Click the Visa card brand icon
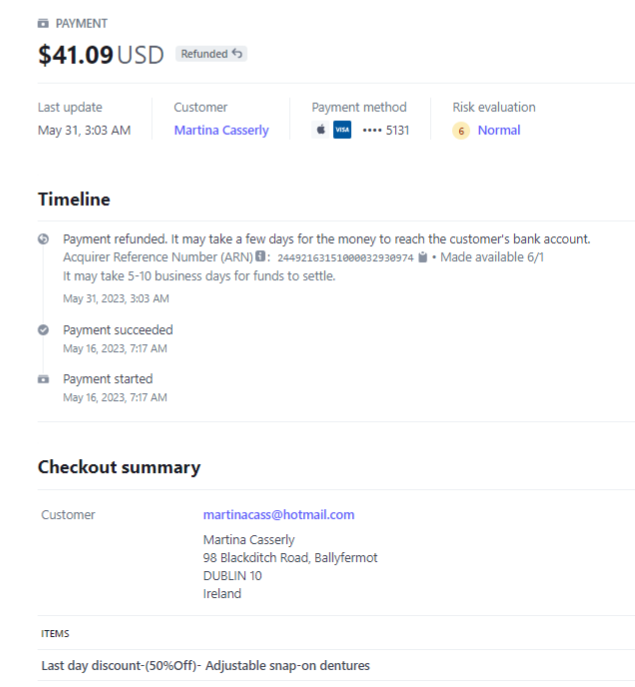635x687 pixels. point(342,130)
